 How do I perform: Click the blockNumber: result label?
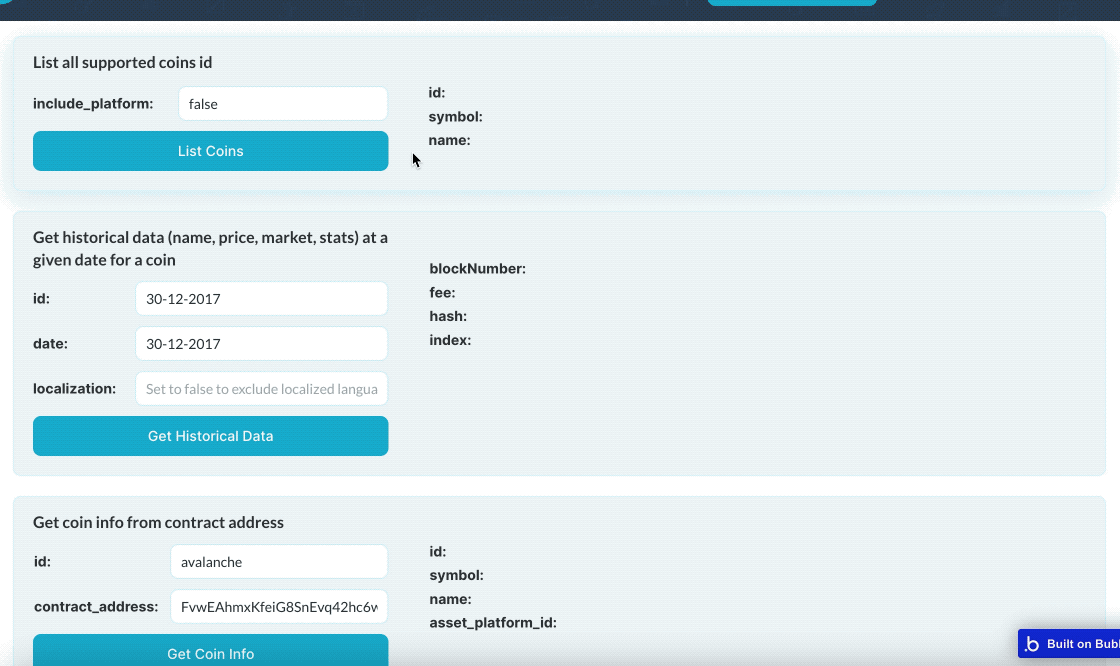477,269
